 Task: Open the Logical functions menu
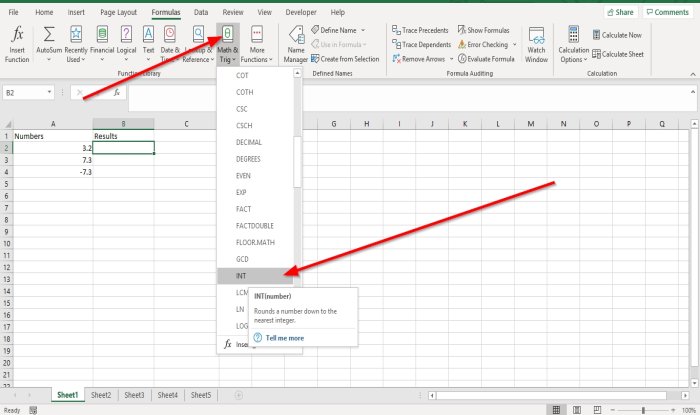pyautogui.click(x=126, y=44)
